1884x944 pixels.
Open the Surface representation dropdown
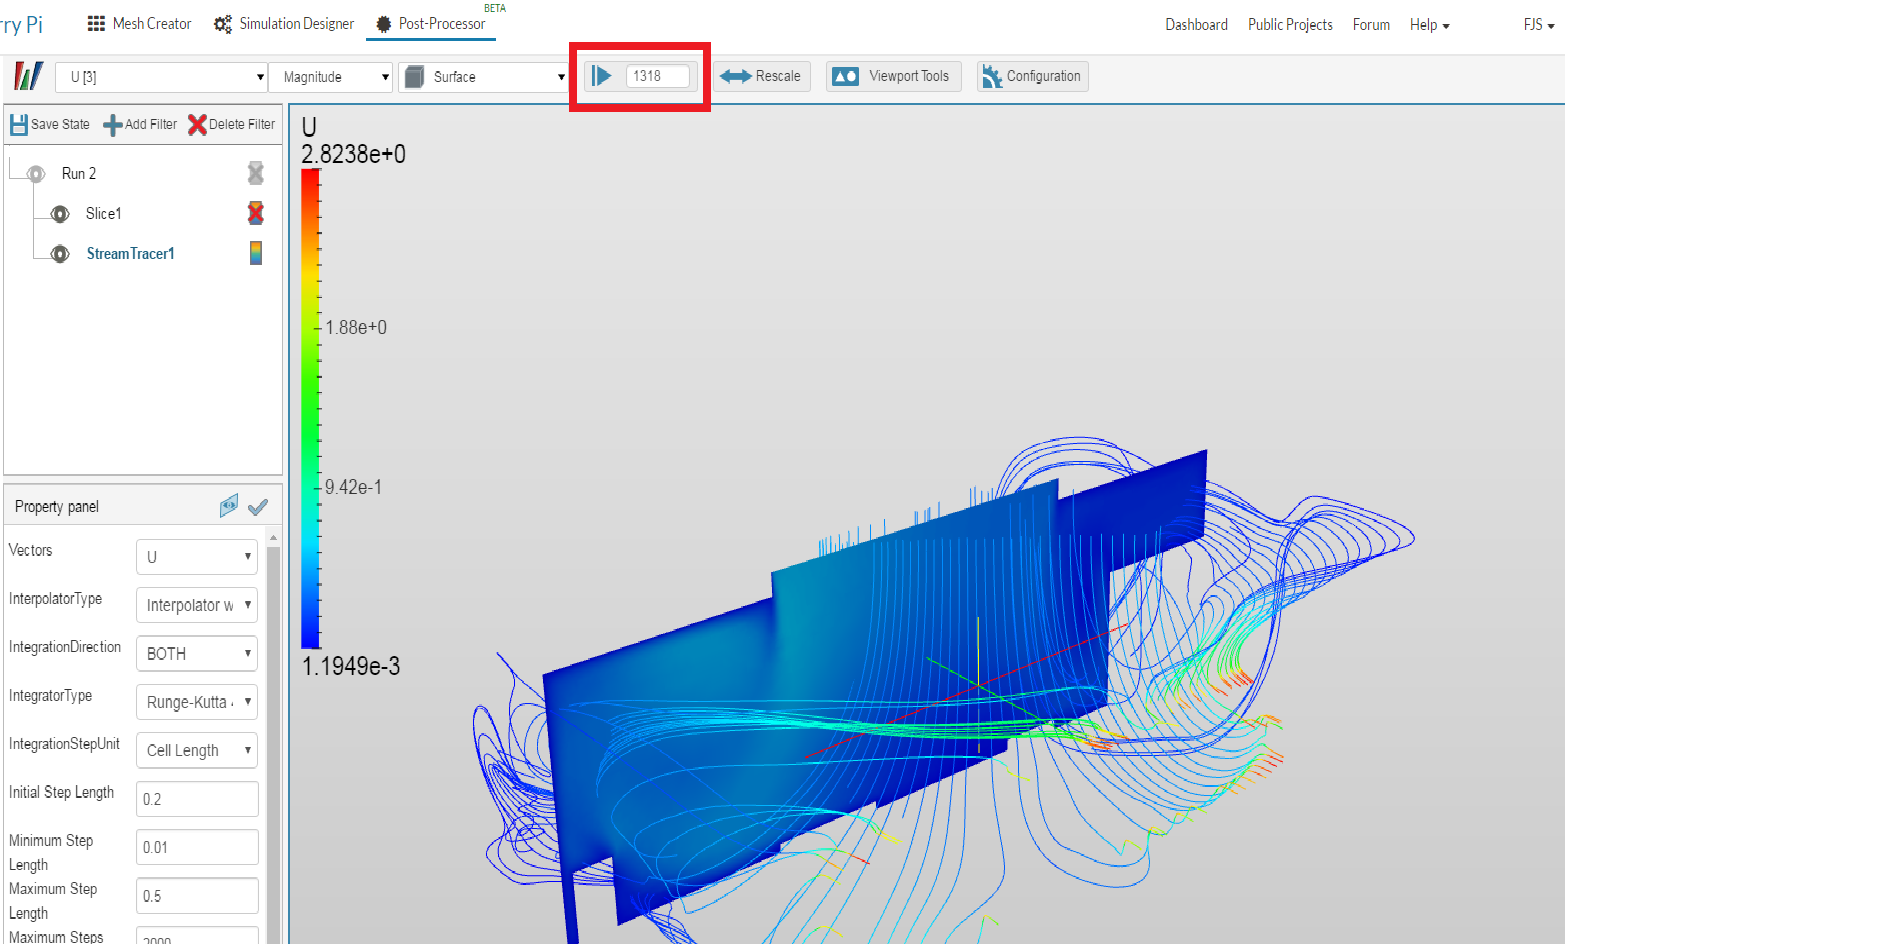pos(484,77)
